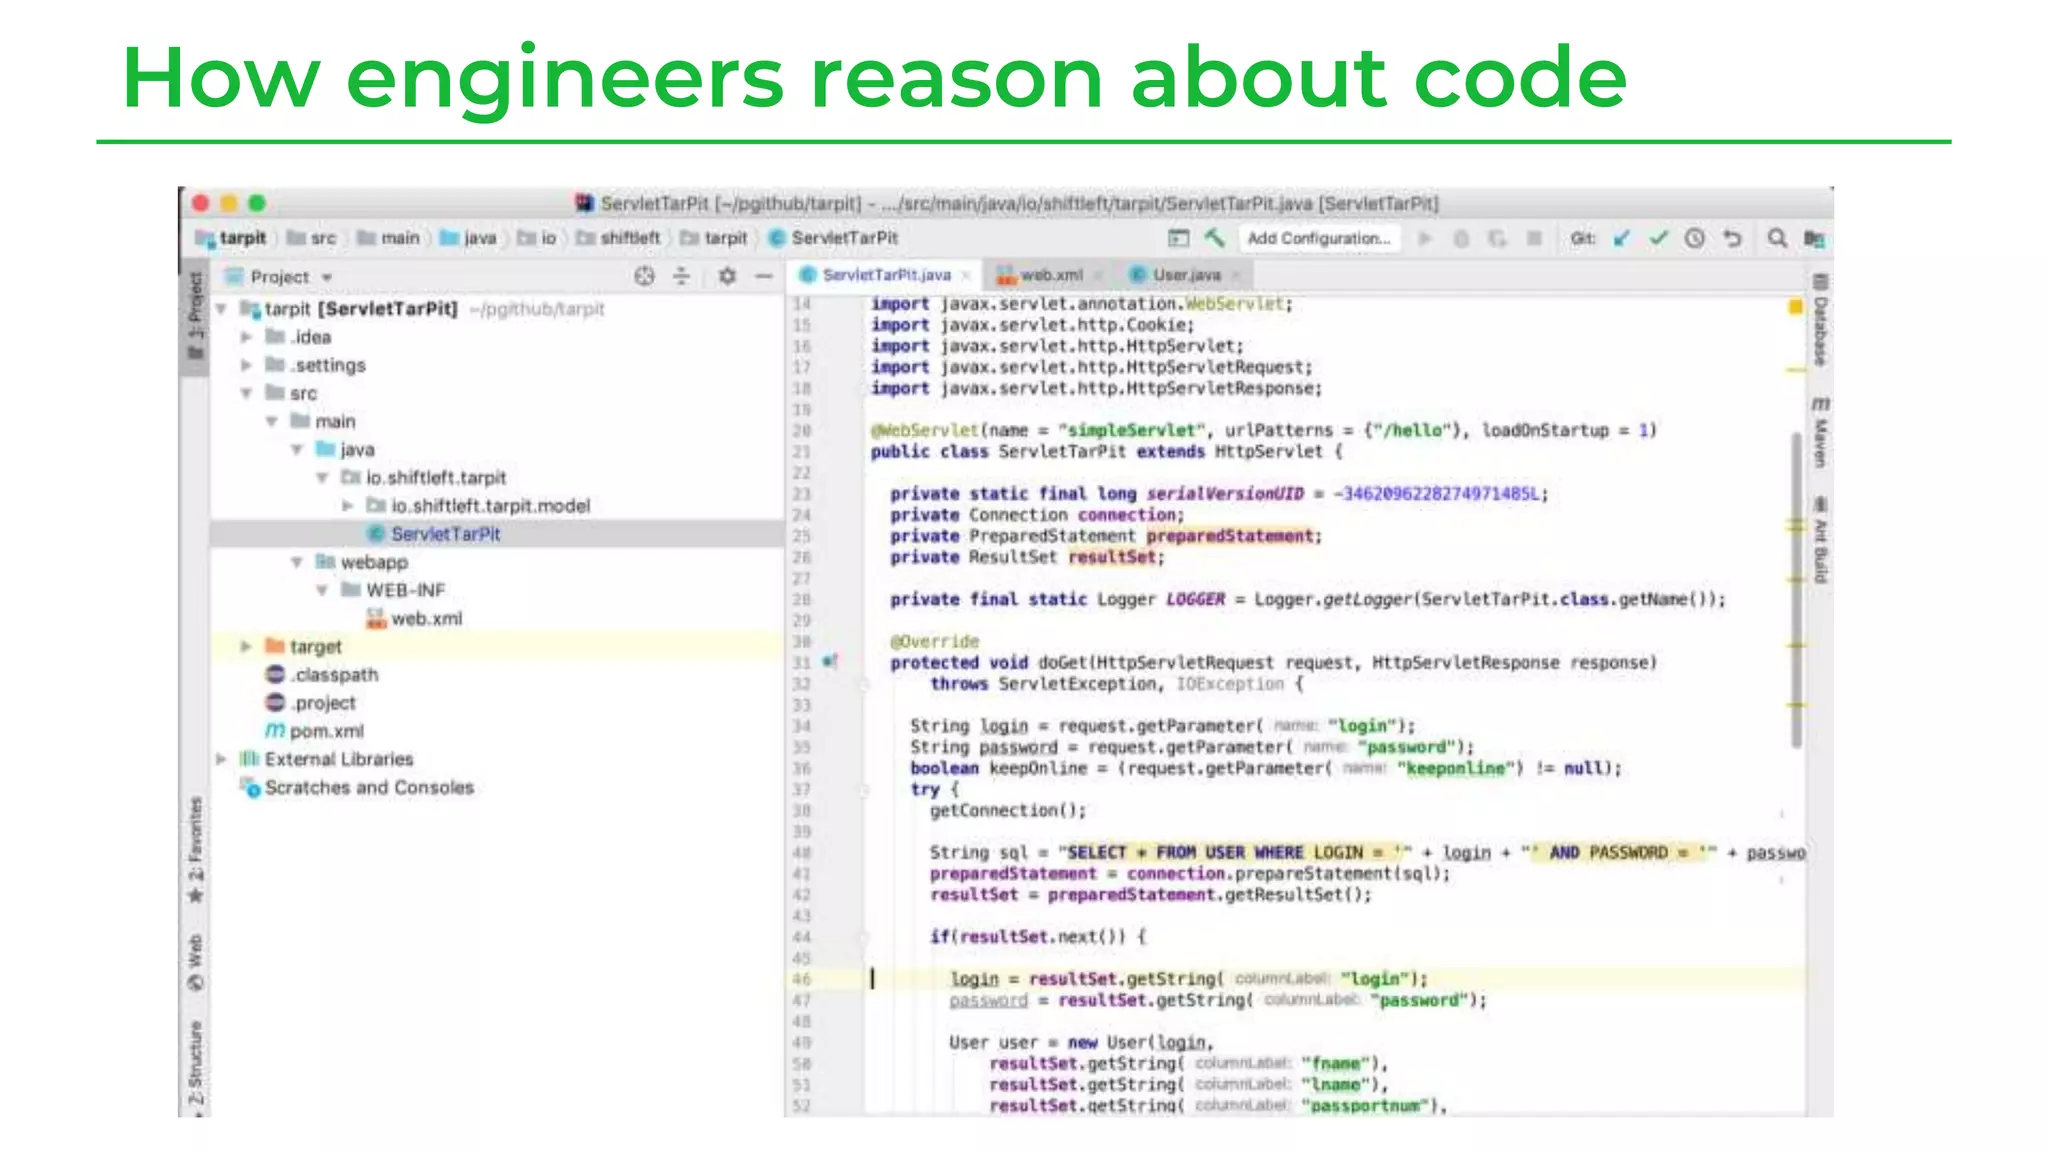Collapse the src folder
Screen dimensions: 2048x1152
246,393
